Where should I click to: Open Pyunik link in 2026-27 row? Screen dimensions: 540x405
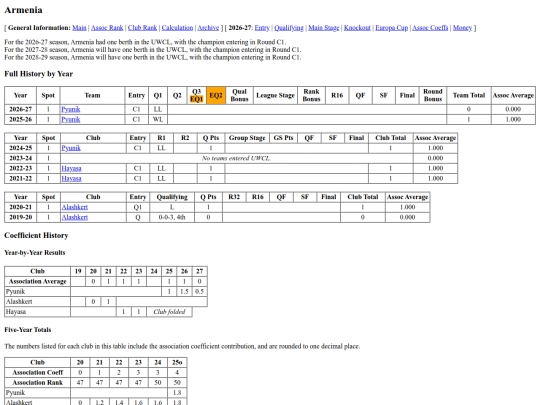coord(71,110)
